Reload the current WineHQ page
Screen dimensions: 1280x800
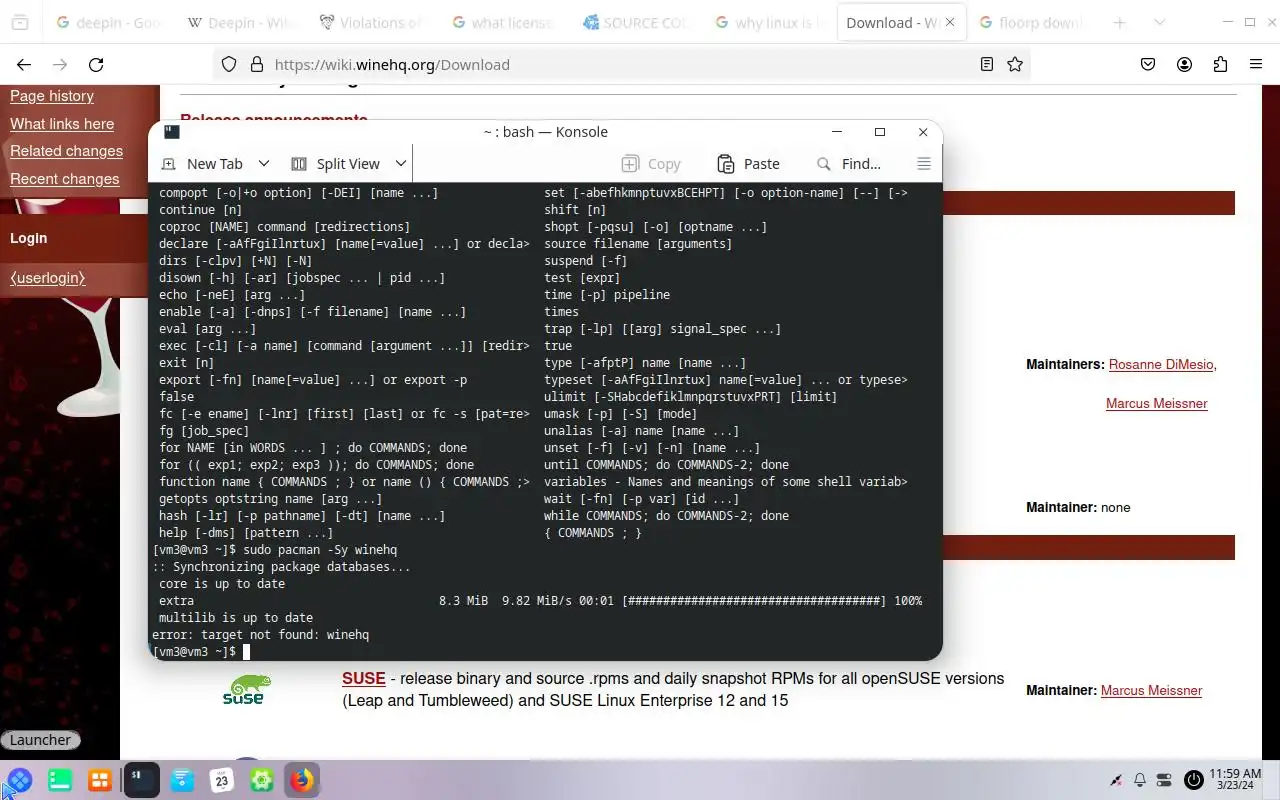(96, 64)
